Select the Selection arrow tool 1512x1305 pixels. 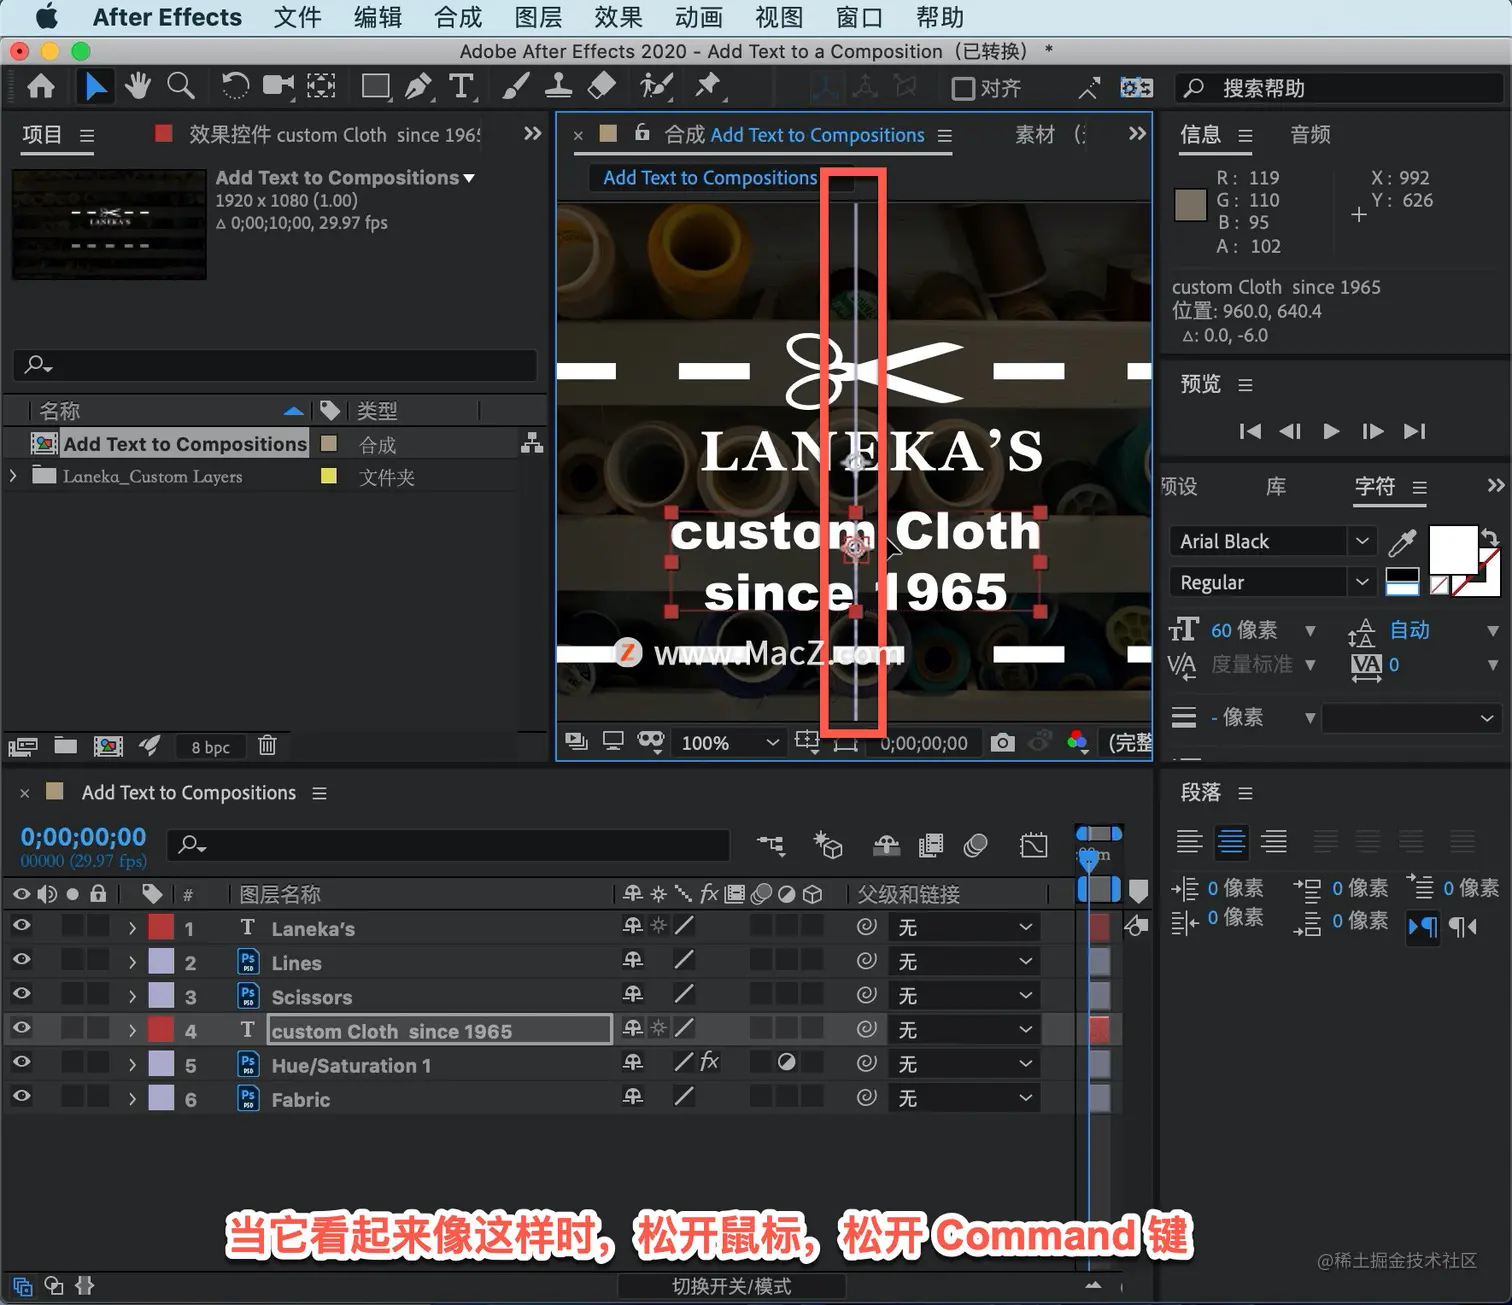pyautogui.click(x=95, y=87)
